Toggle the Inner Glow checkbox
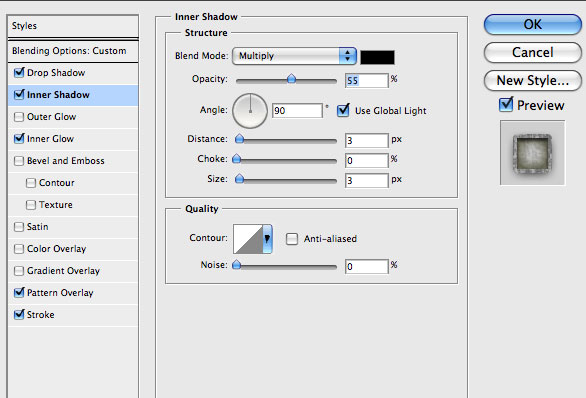 click(x=19, y=139)
